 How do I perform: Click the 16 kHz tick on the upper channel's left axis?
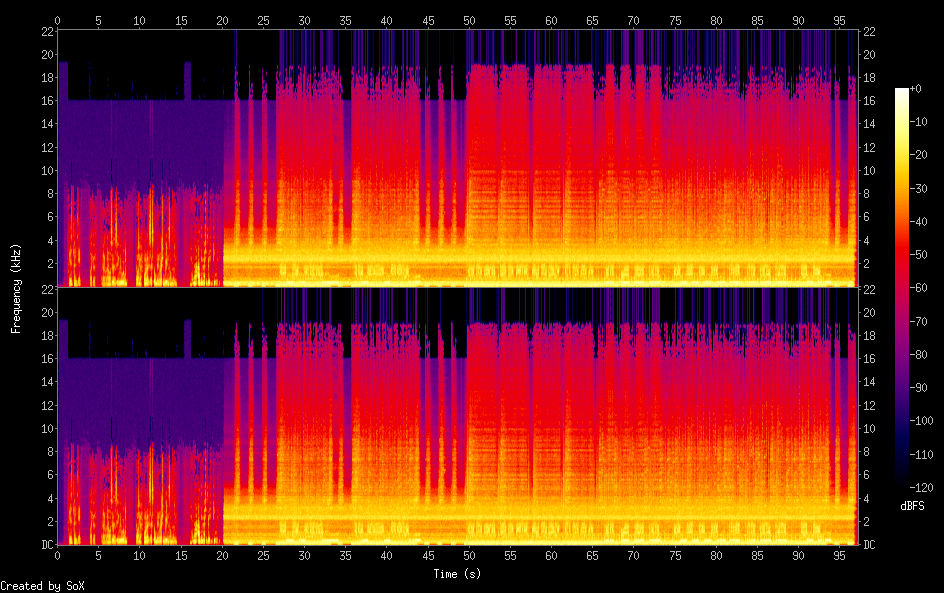pyautogui.click(x=46, y=101)
